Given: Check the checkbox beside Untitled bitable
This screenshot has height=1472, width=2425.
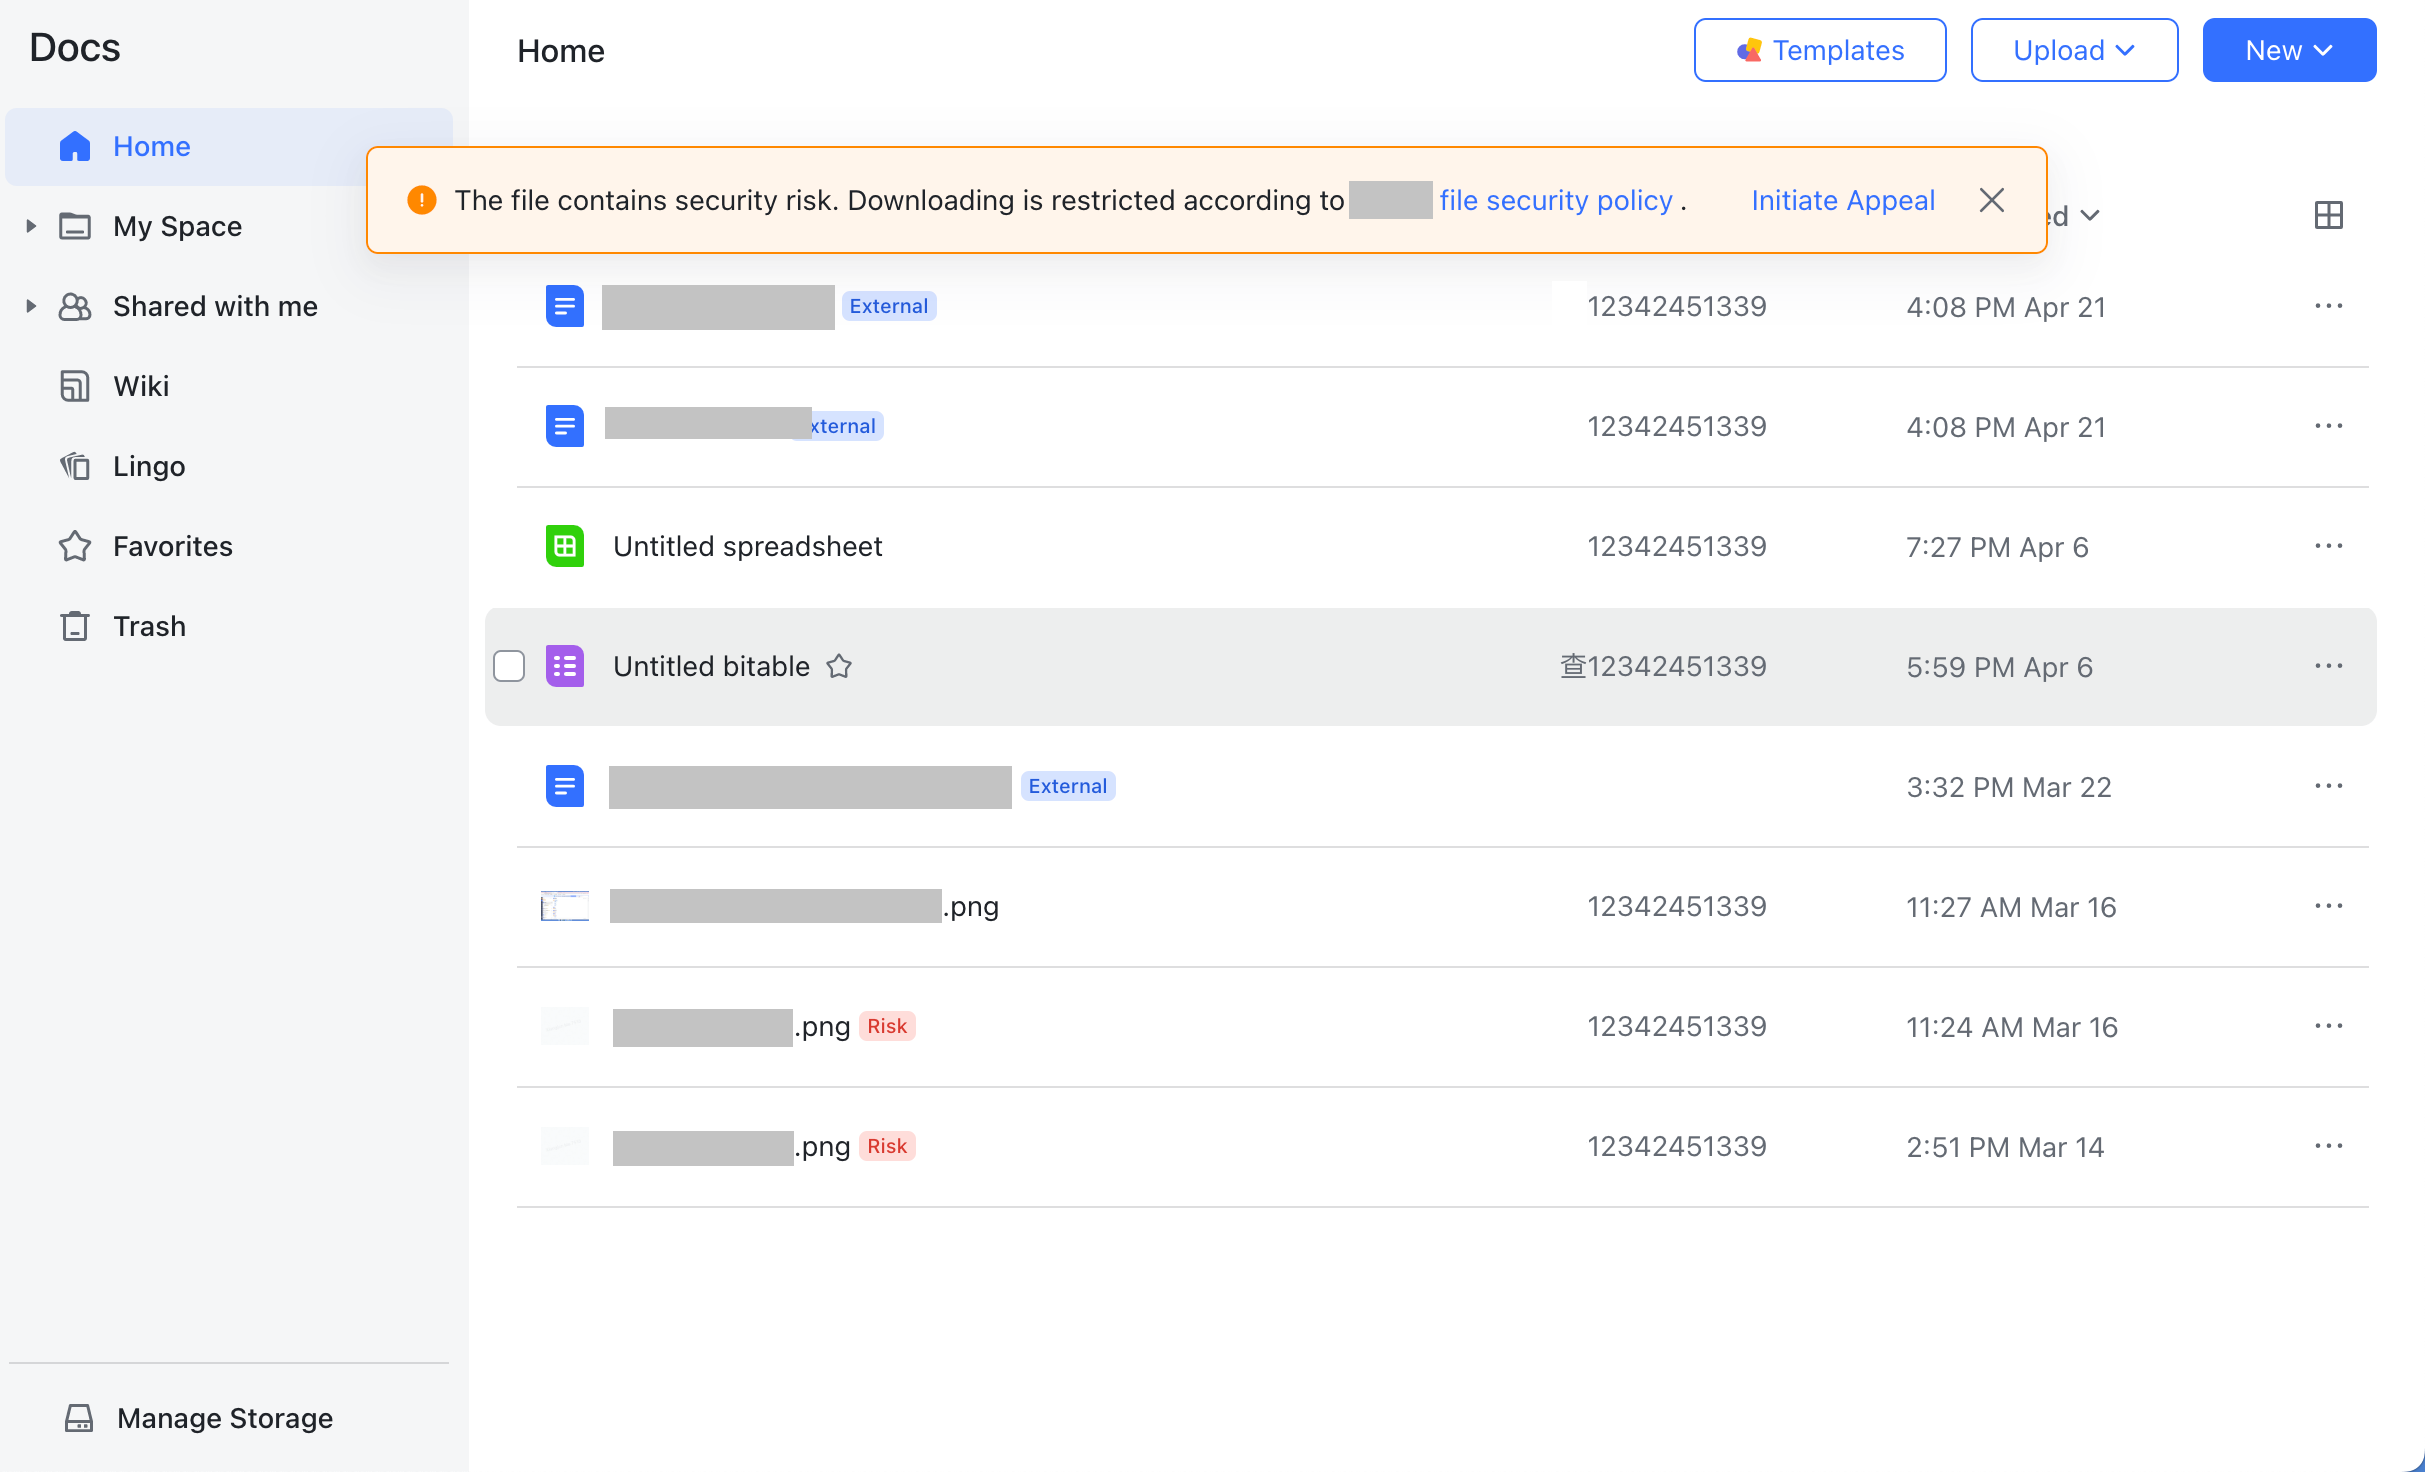Looking at the screenshot, I should tap(509, 666).
